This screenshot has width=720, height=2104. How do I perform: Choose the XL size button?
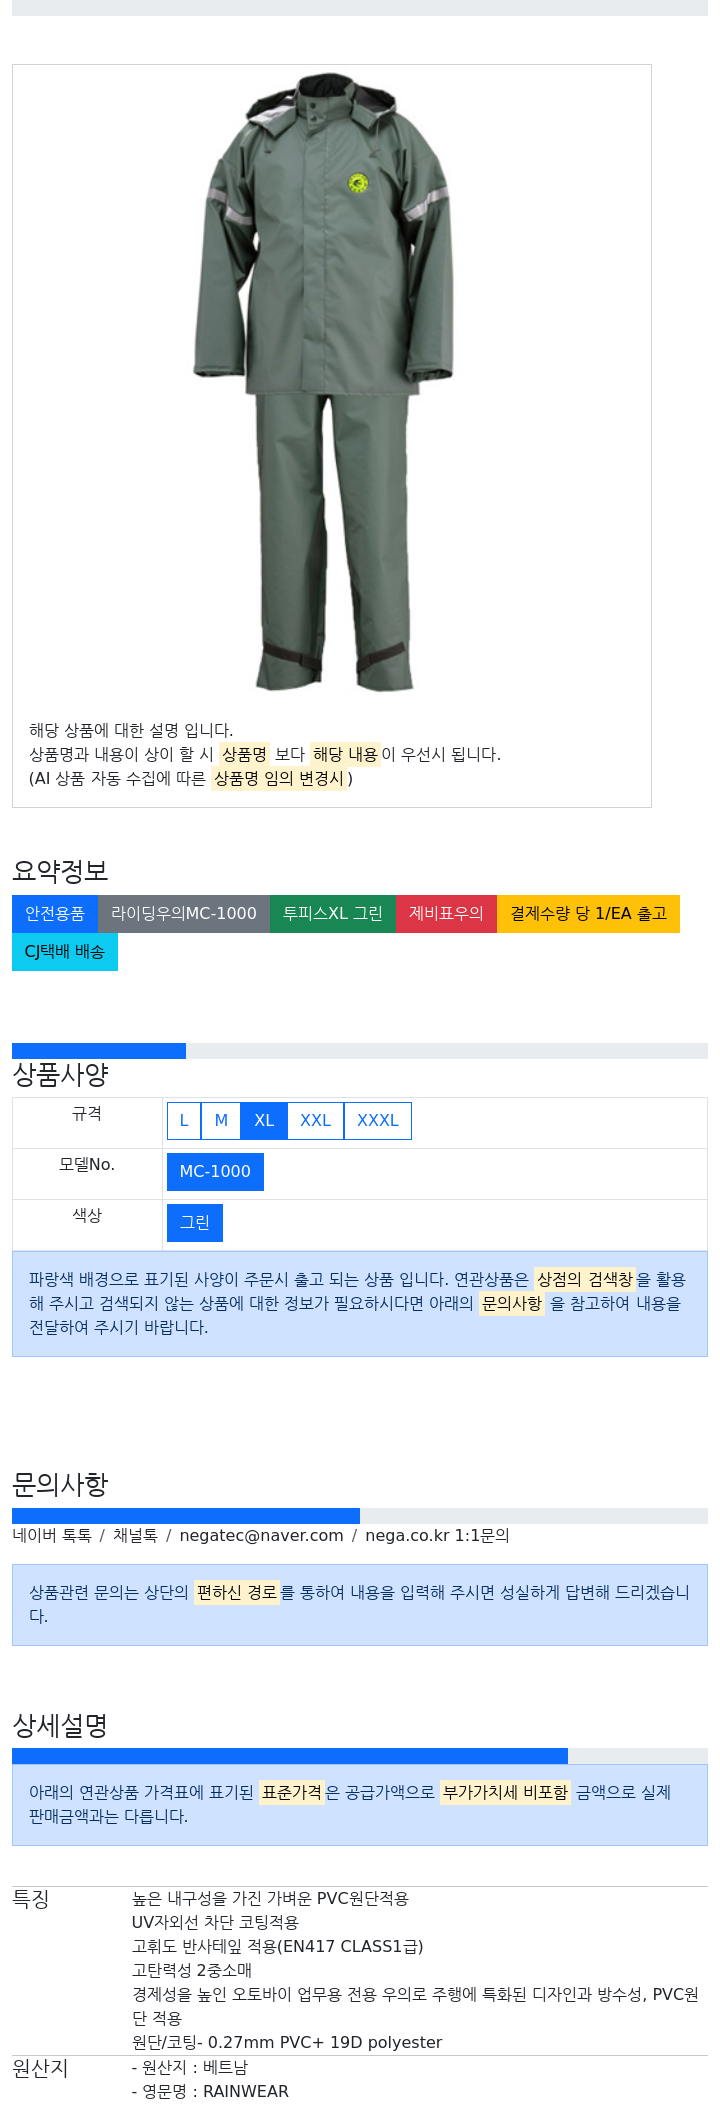point(264,1121)
